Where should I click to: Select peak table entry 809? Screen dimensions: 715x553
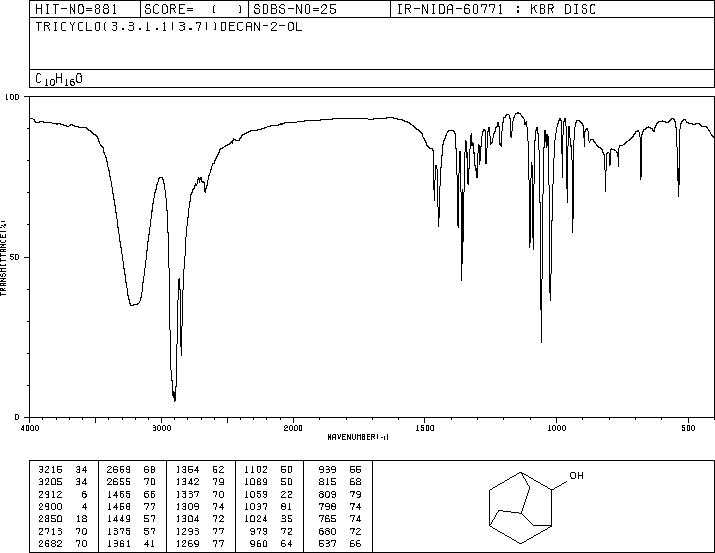(327, 494)
